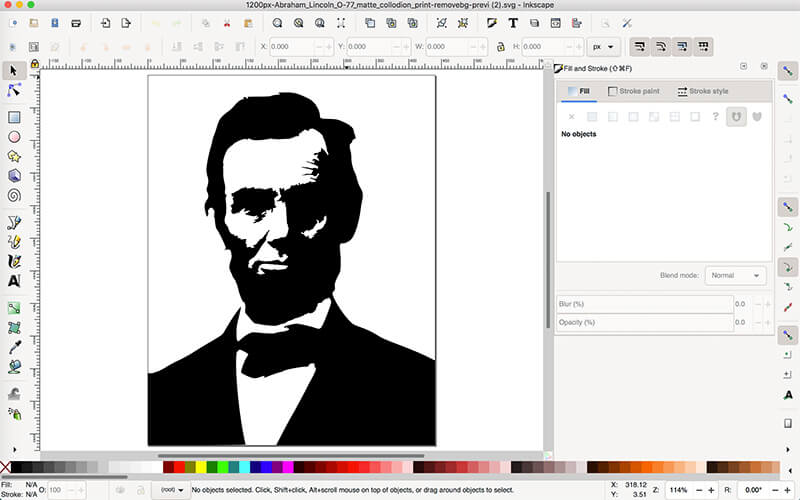Select the Text tool in toolbox

pyautogui.click(x=14, y=281)
